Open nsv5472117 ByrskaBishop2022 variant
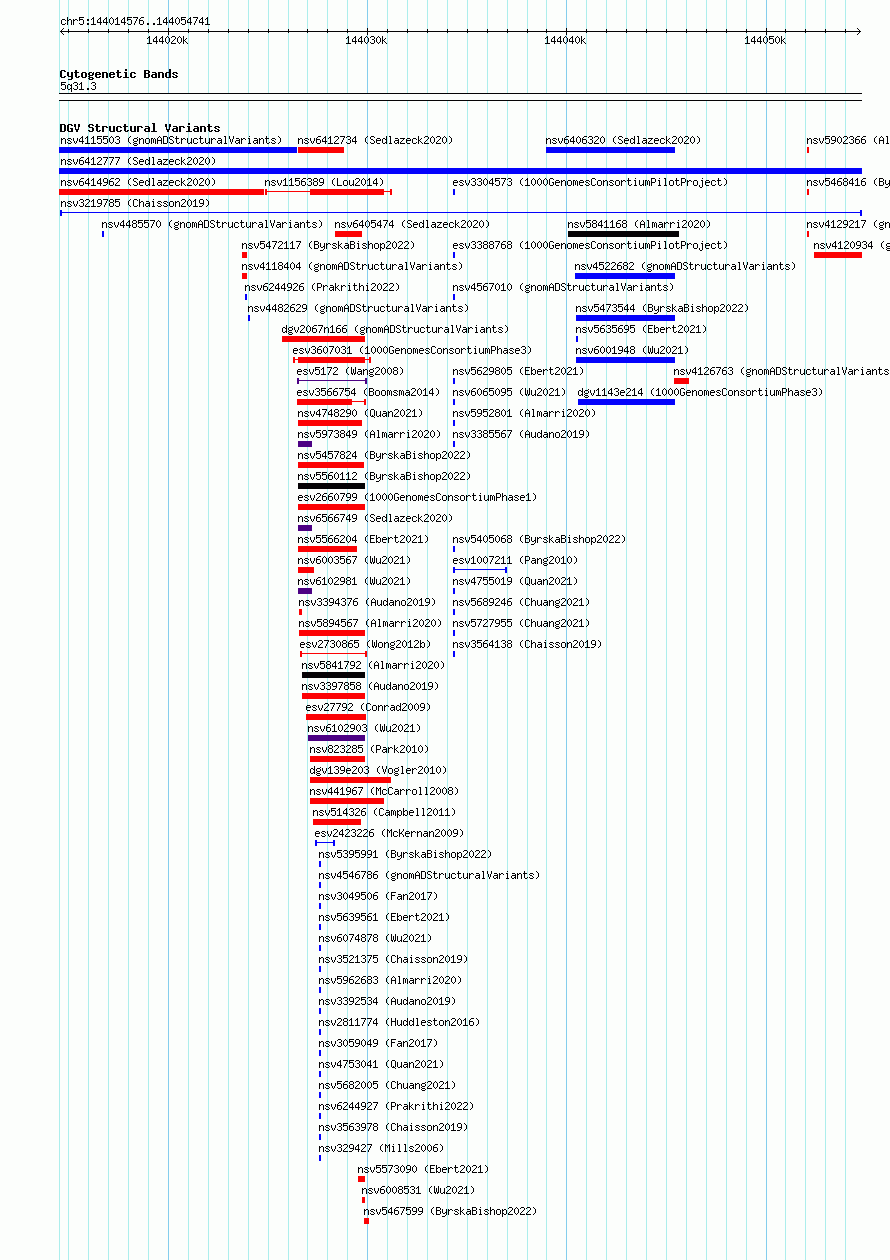The width and height of the screenshot is (890, 1260). point(328,245)
